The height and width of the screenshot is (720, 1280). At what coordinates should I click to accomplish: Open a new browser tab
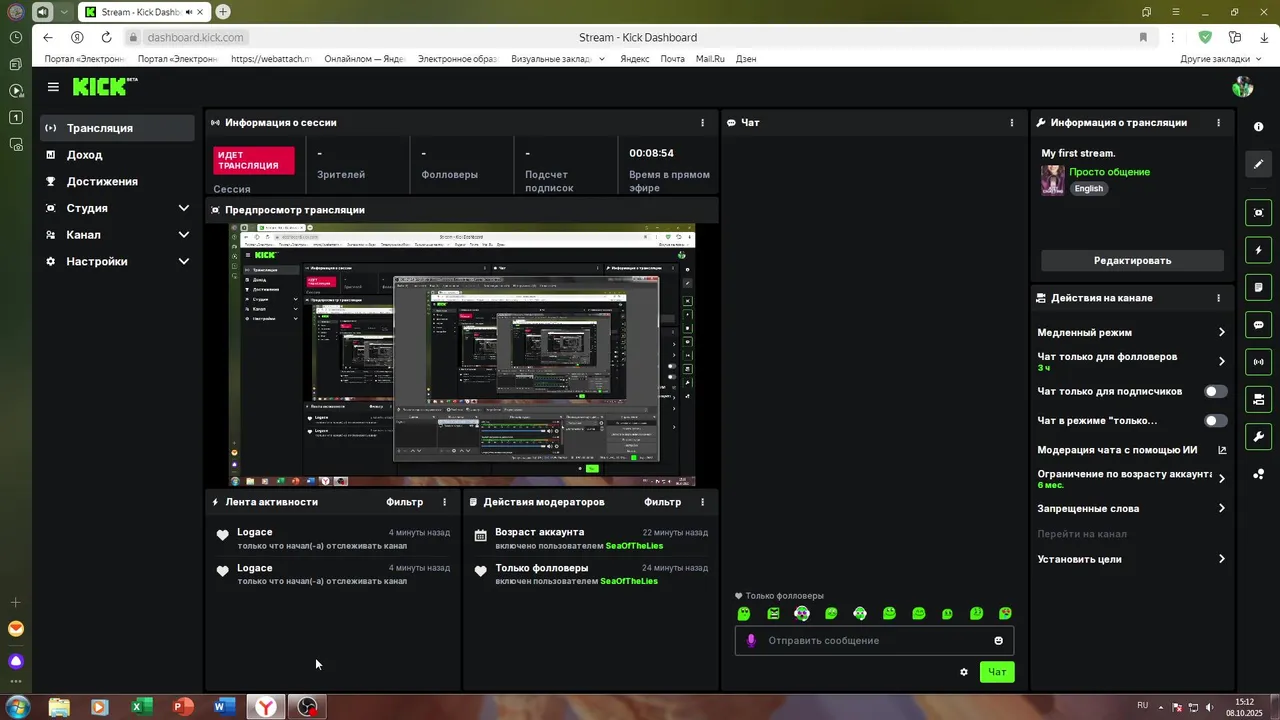point(223,12)
